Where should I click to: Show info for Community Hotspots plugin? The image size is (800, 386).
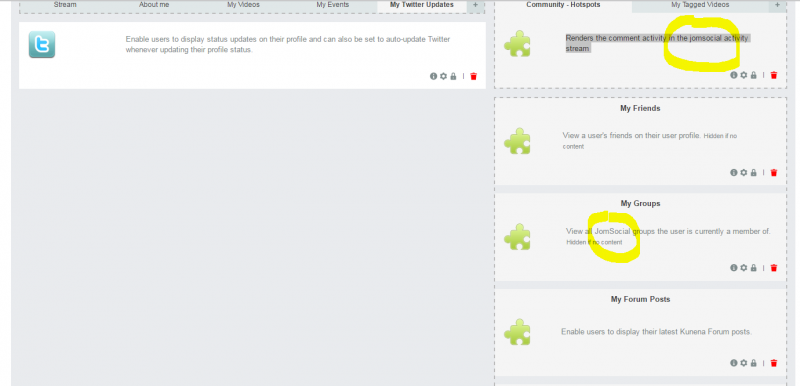[734, 75]
